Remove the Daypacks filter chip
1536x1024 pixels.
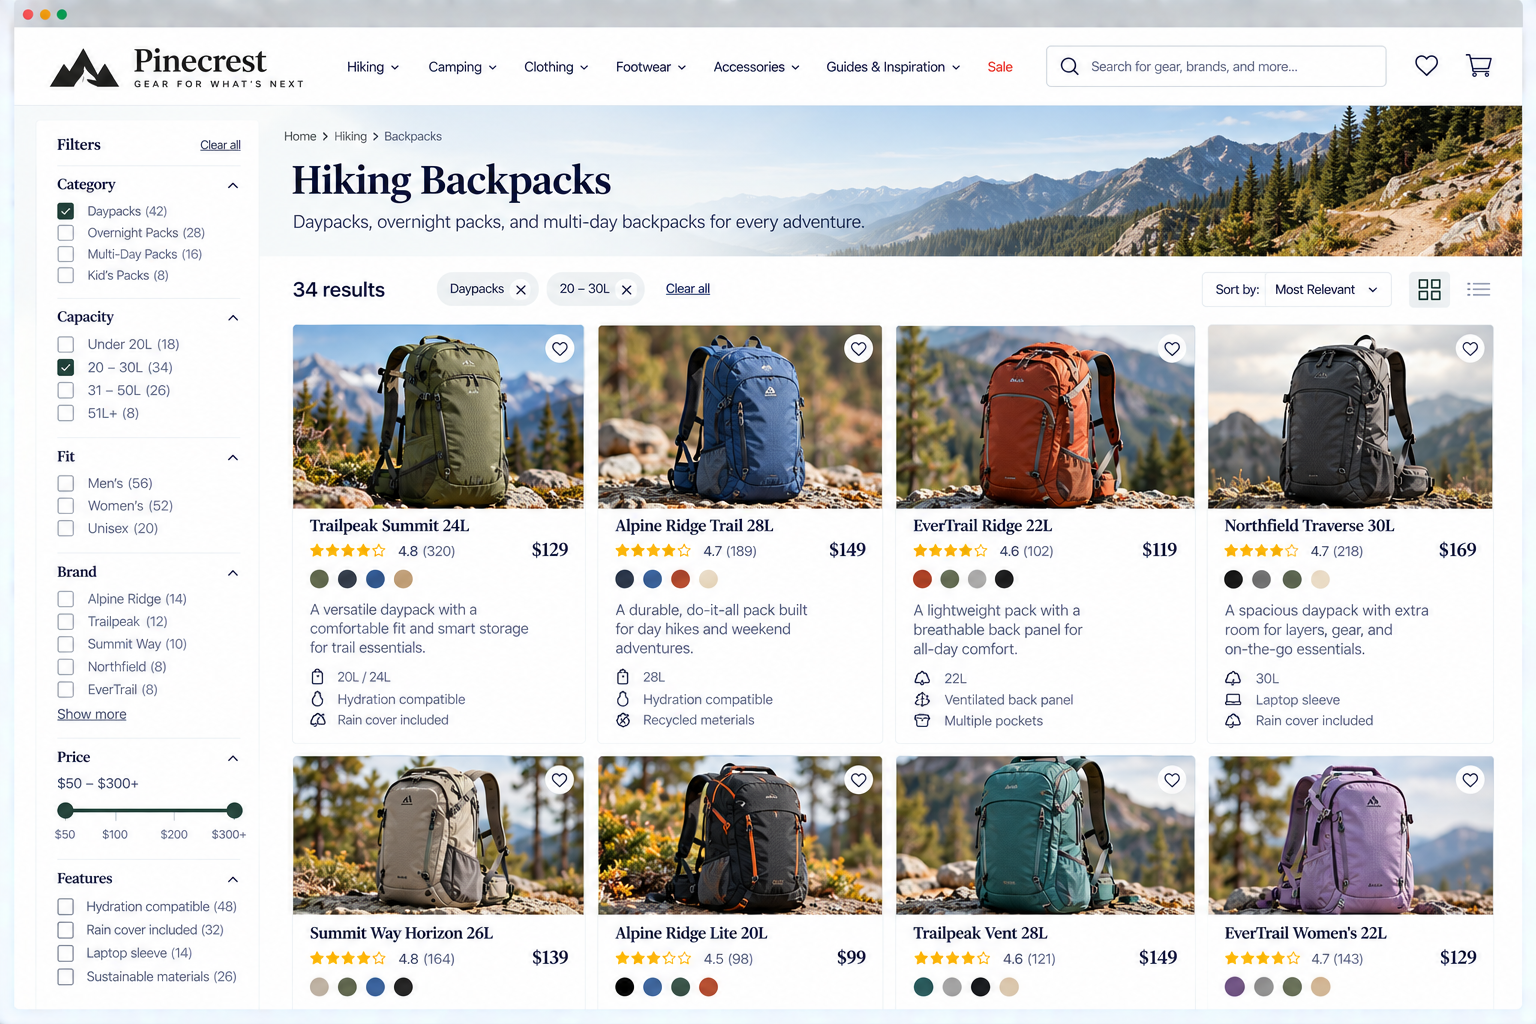521,289
